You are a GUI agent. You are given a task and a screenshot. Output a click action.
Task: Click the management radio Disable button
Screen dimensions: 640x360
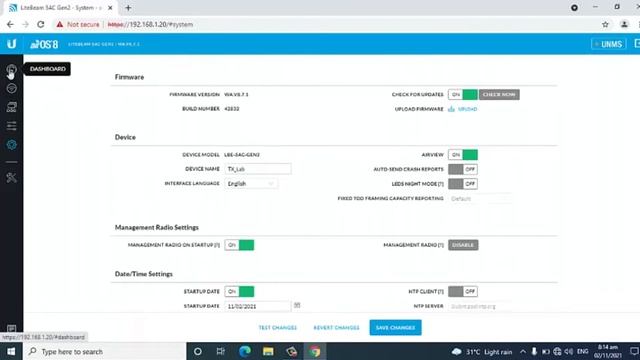[x=463, y=245]
